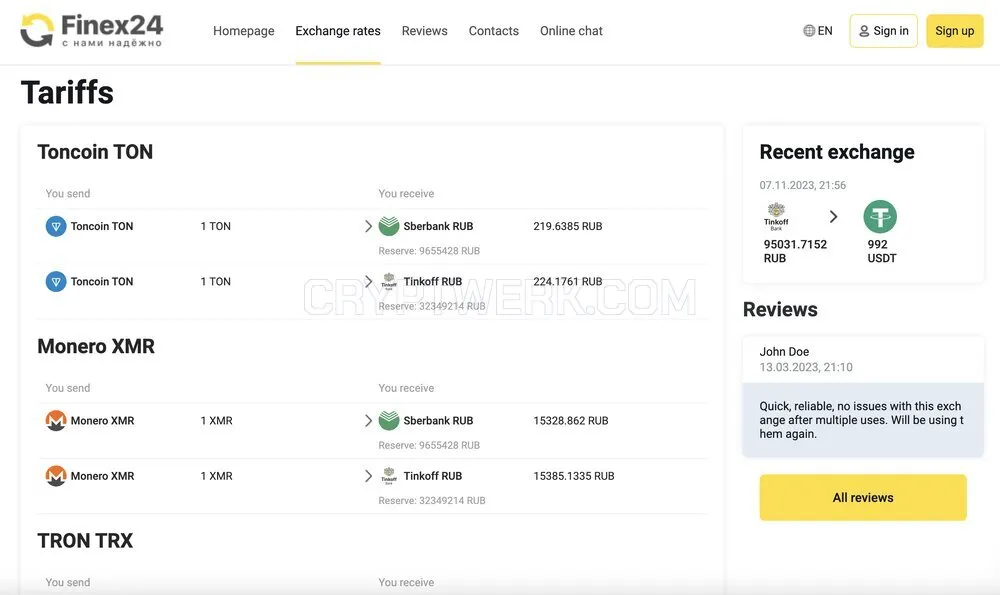
Task: Click the rate '224.1761 RUB'
Action: pos(568,282)
